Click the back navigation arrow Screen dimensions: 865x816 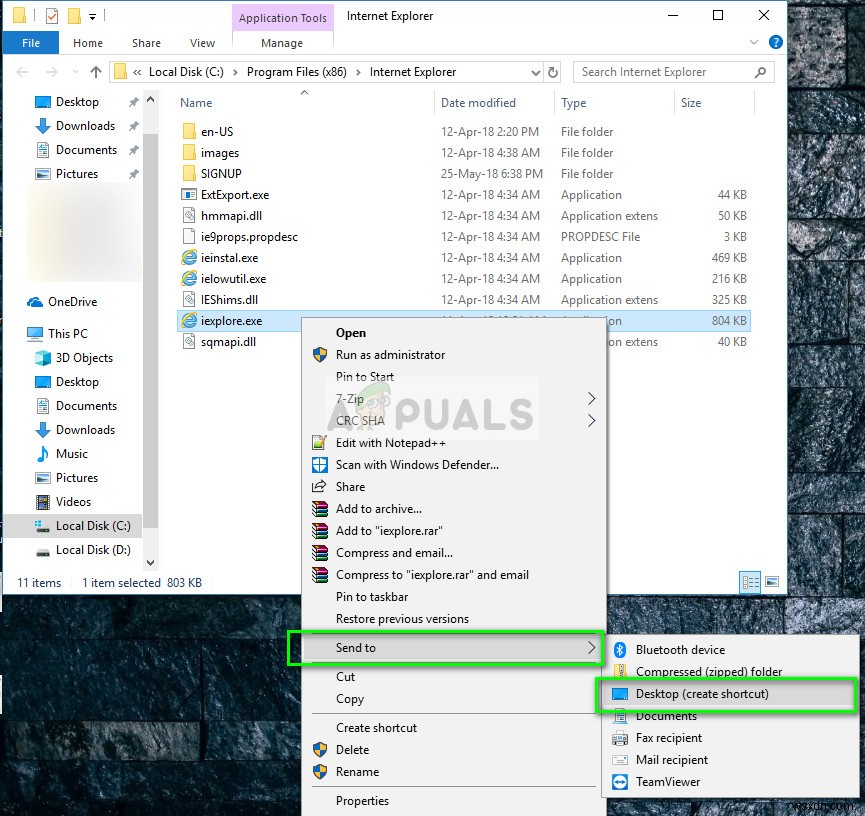[21, 72]
